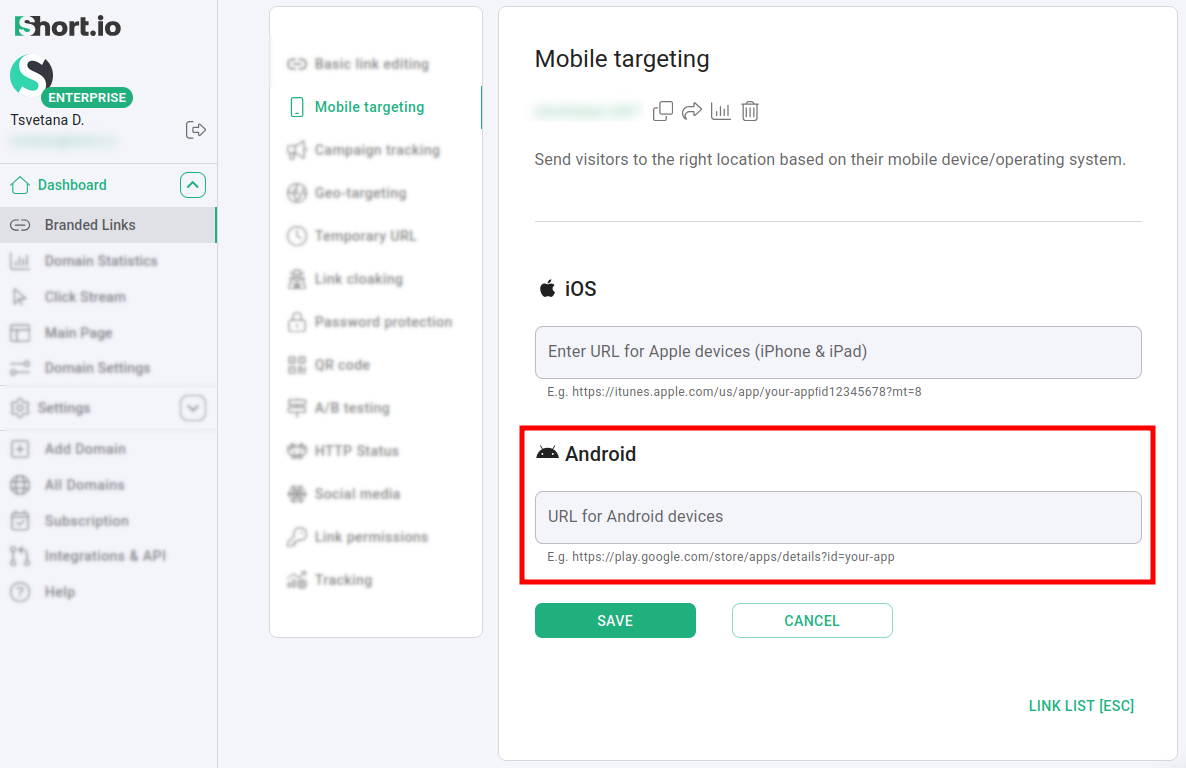The image size is (1186, 768).
Task: Cancel the mobile targeting changes
Action: [812, 620]
